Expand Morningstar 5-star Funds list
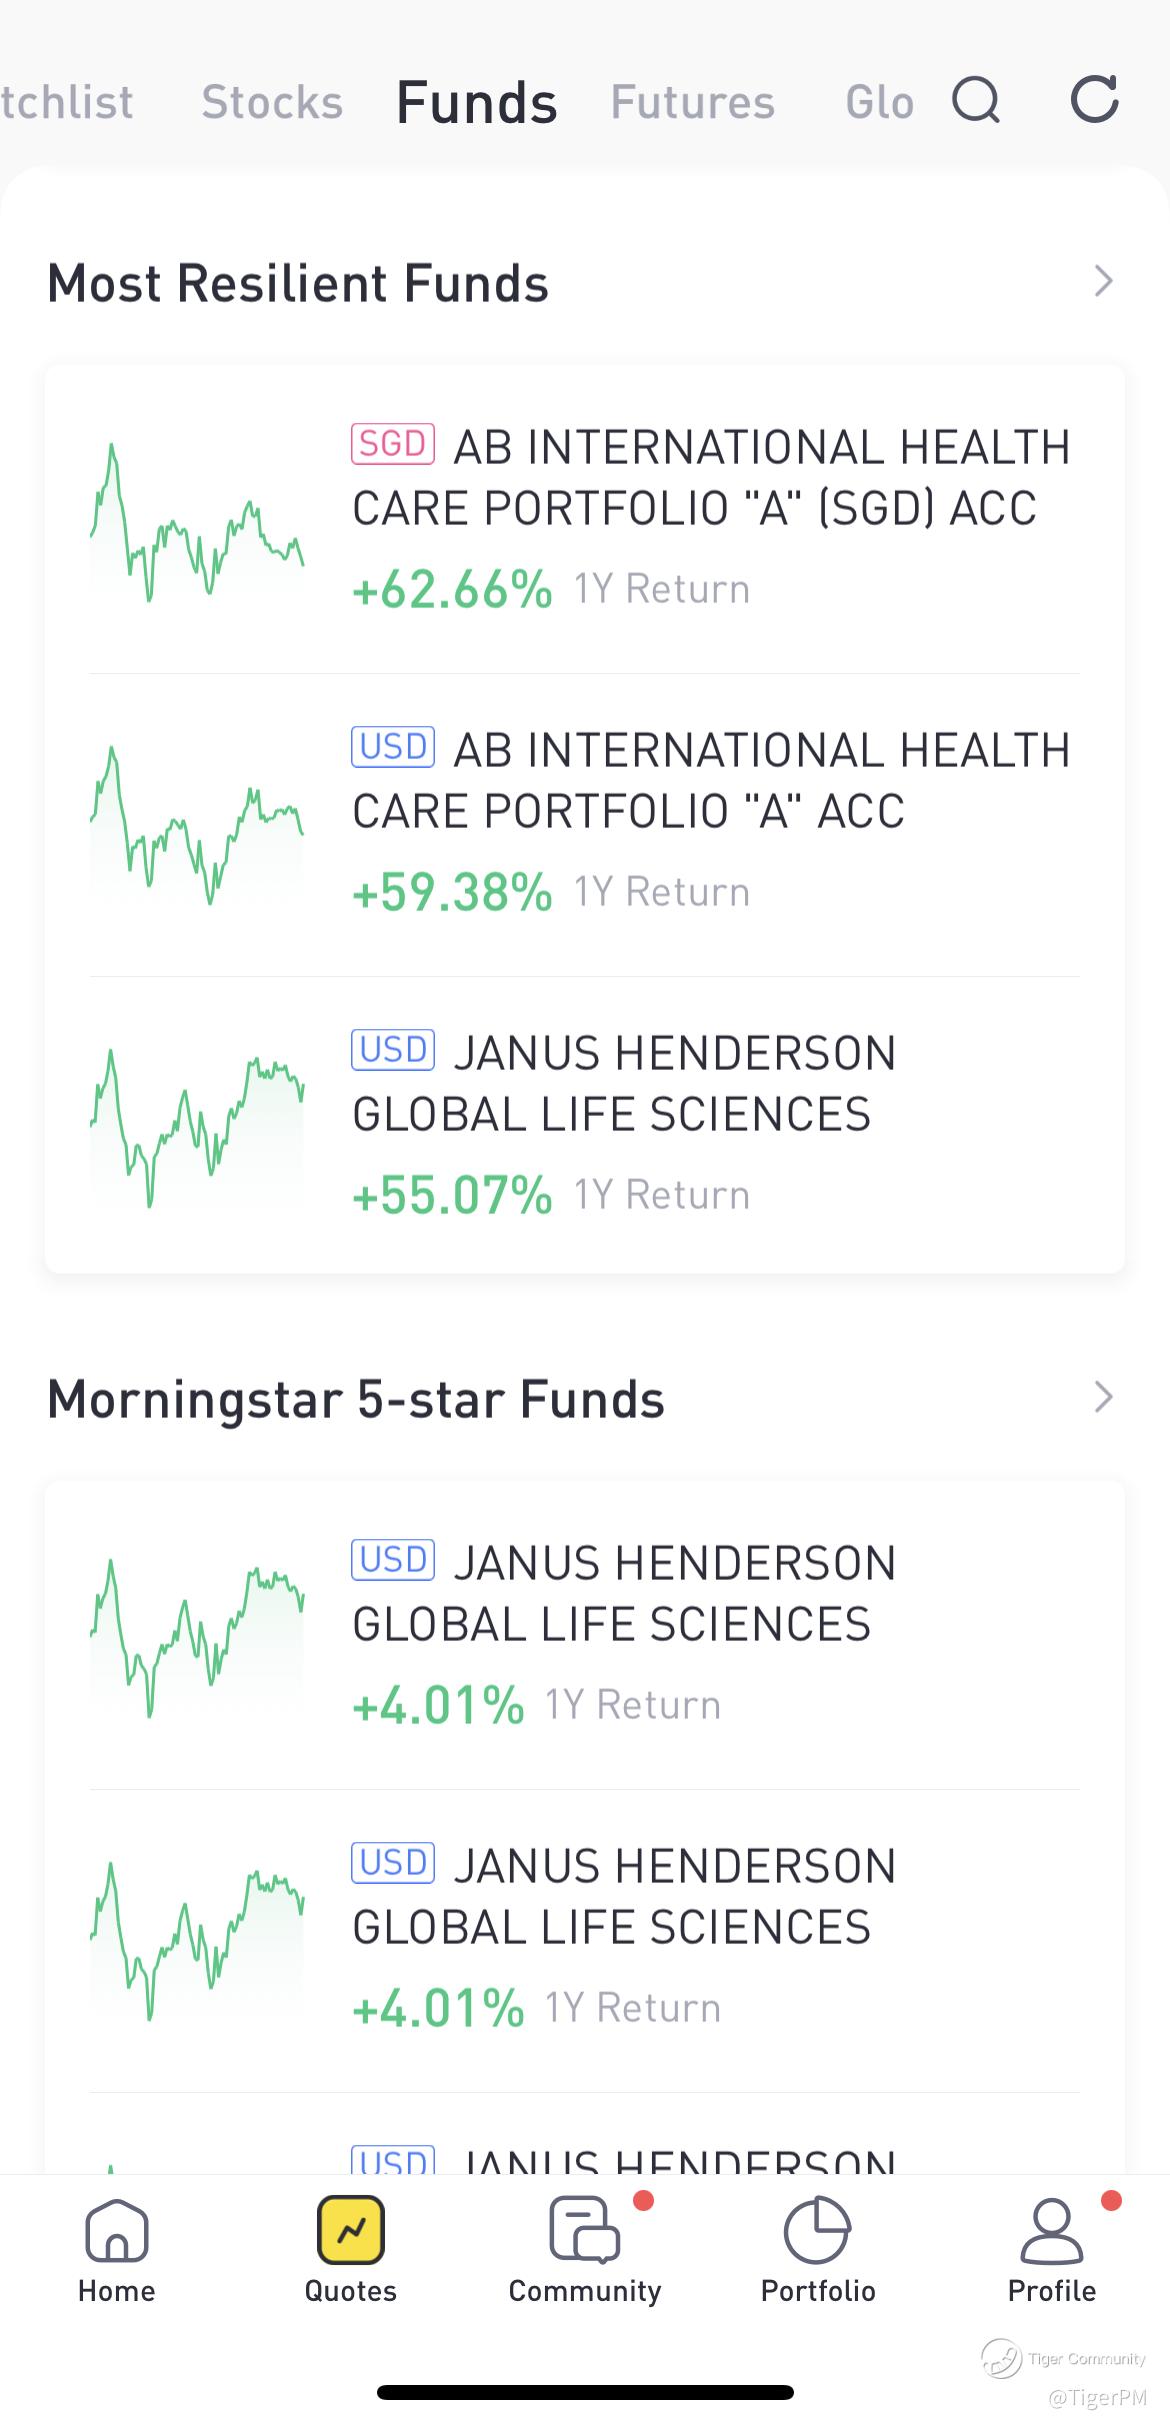This screenshot has height=2424, width=1170. point(1103,1397)
